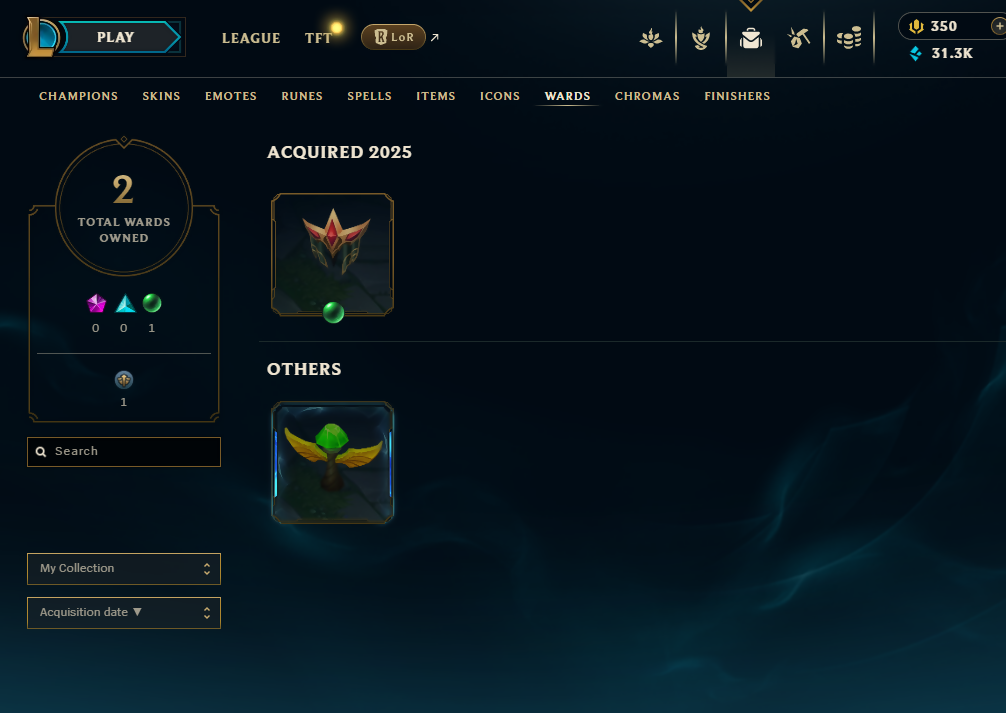1006x713 pixels.
Task: Click the ward Search field
Action: [124, 452]
